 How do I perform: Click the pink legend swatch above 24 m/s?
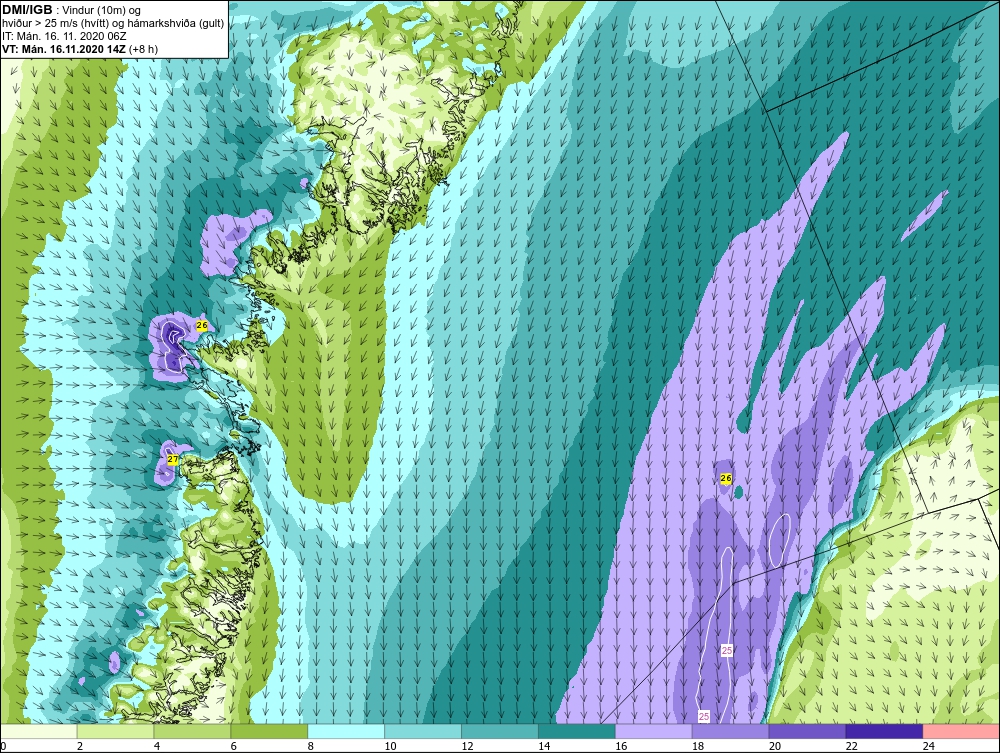click(x=961, y=731)
